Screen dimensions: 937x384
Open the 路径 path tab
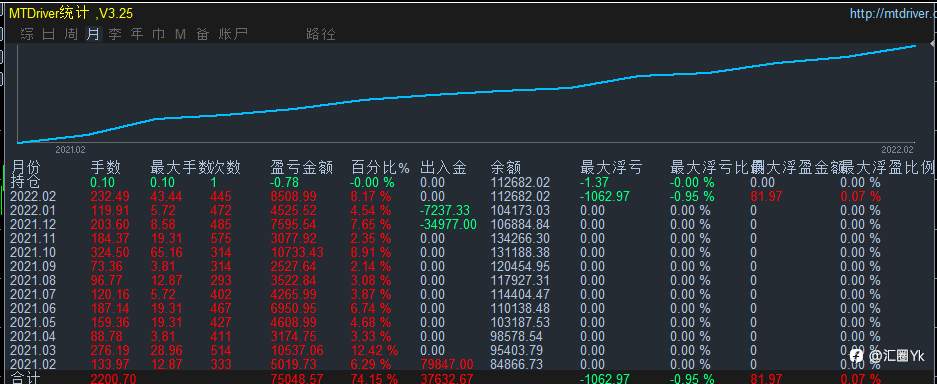[320, 34]
